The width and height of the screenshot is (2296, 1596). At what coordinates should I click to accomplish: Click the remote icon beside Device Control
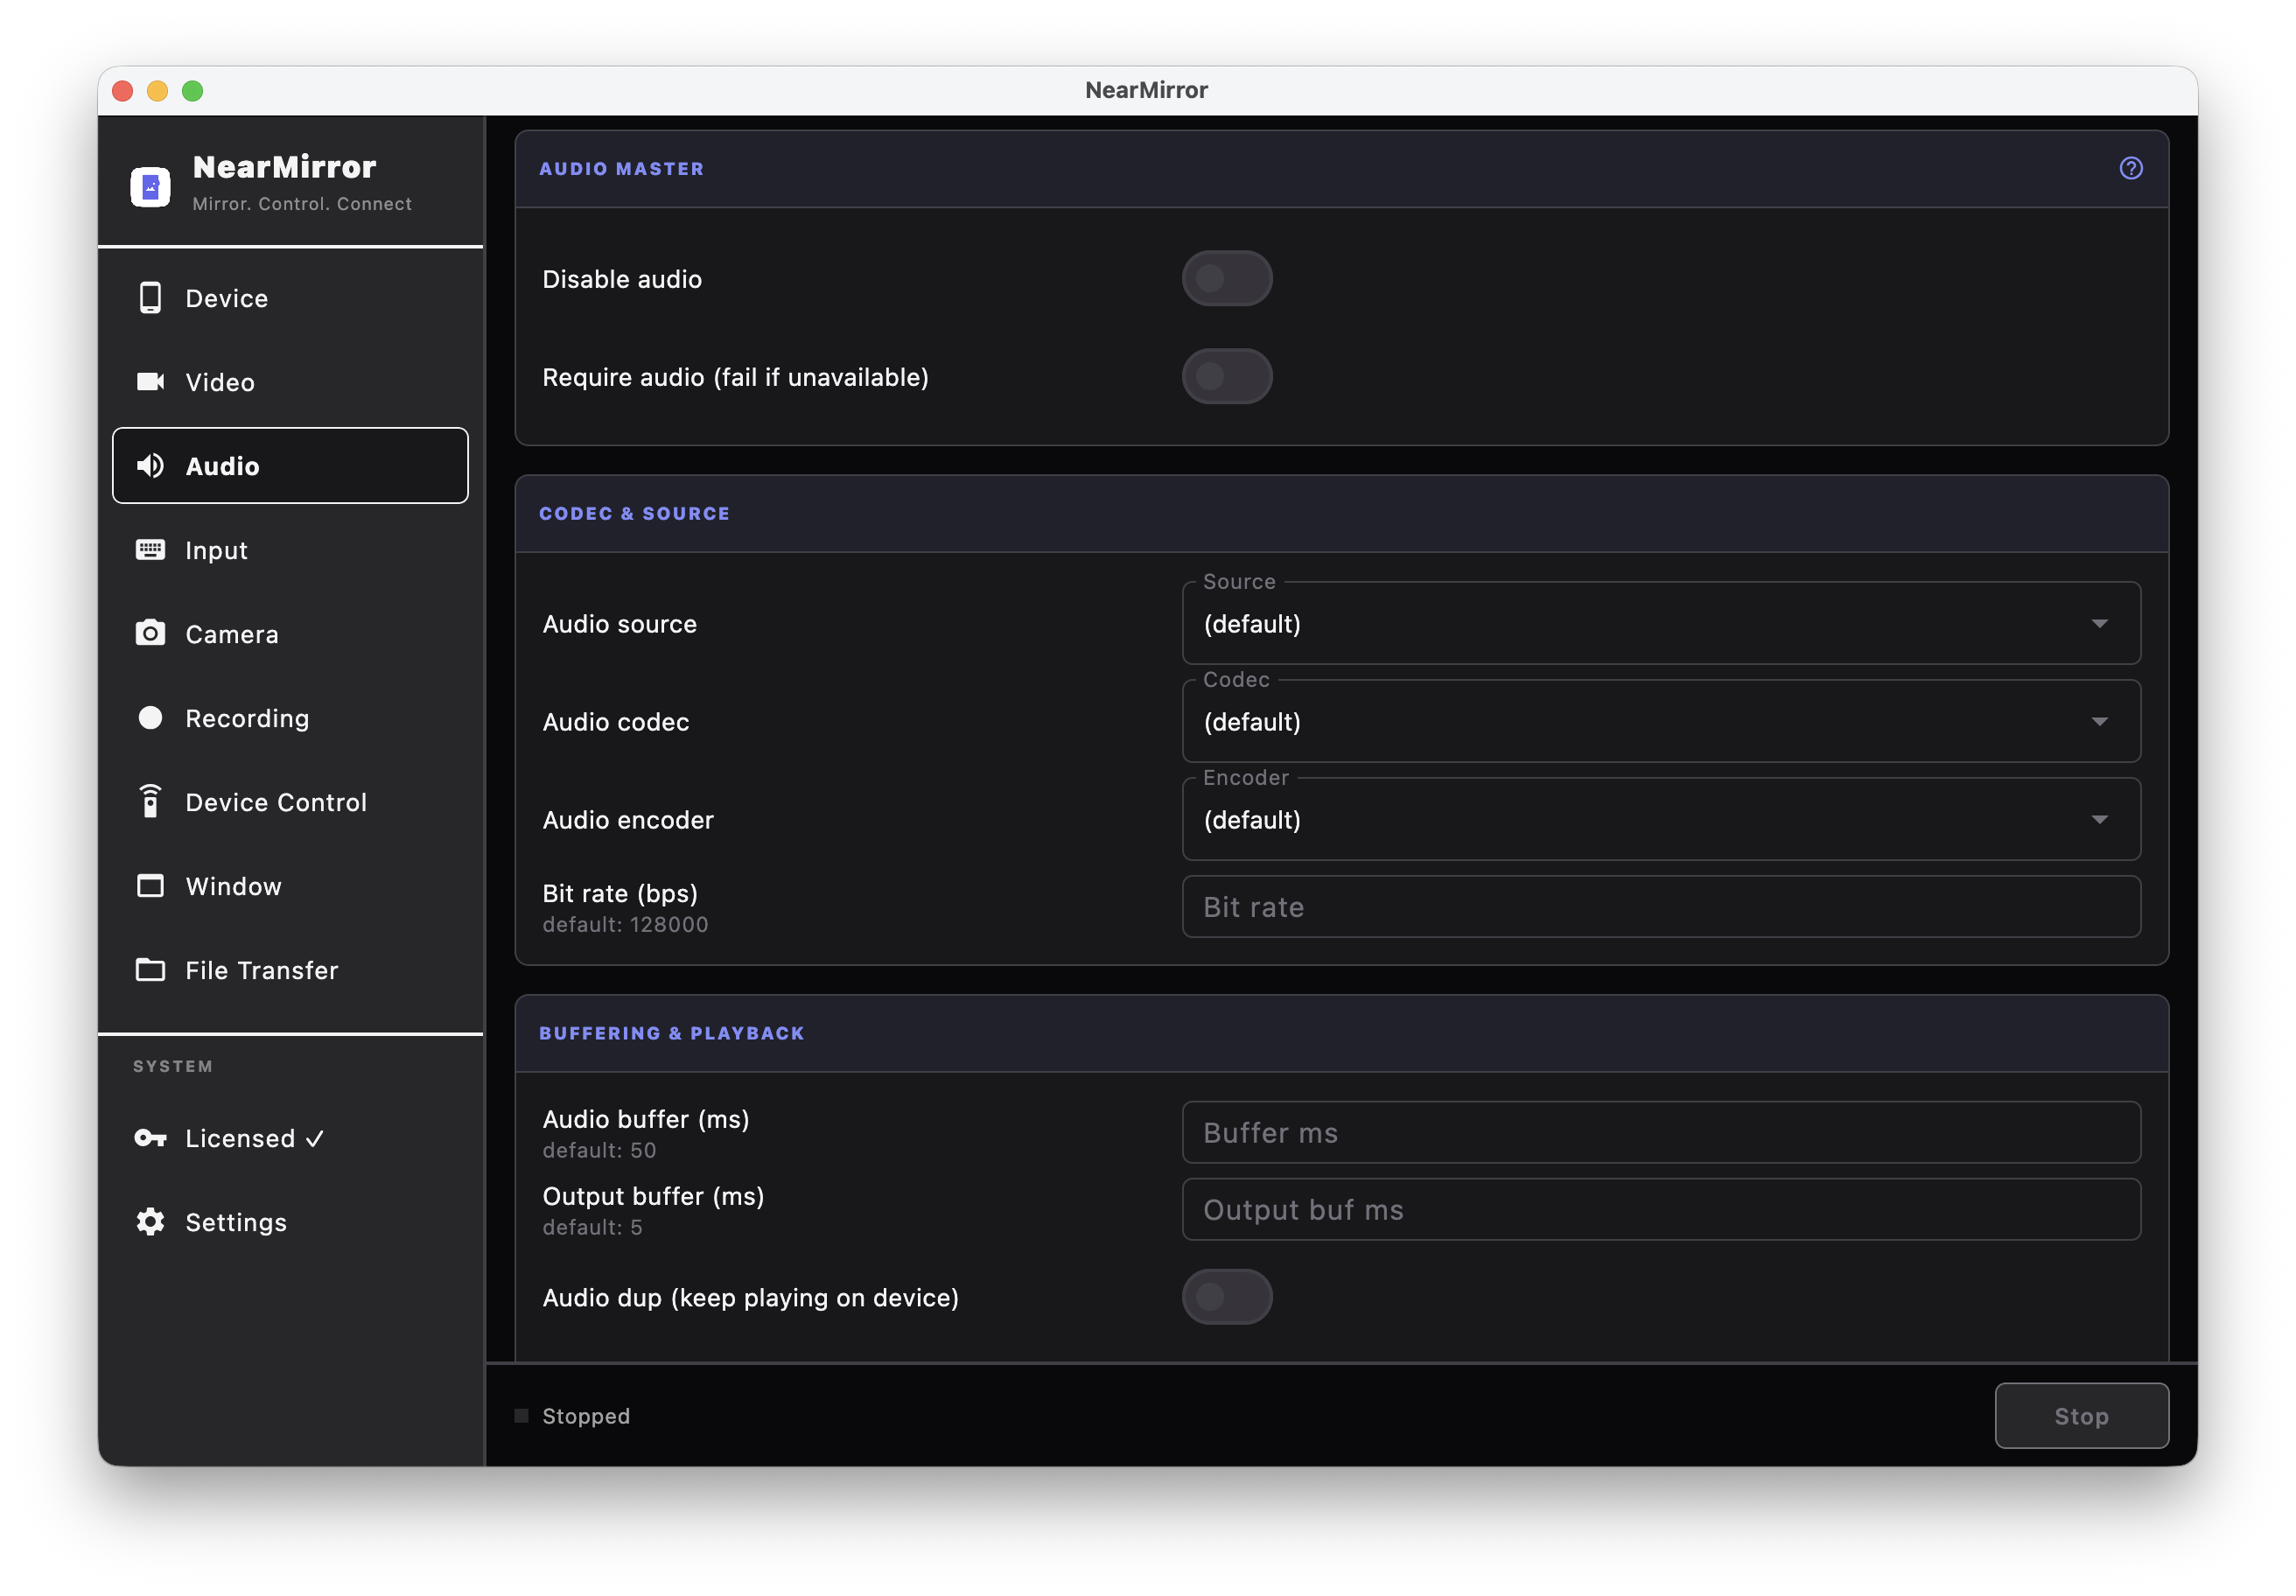point(150,801)
